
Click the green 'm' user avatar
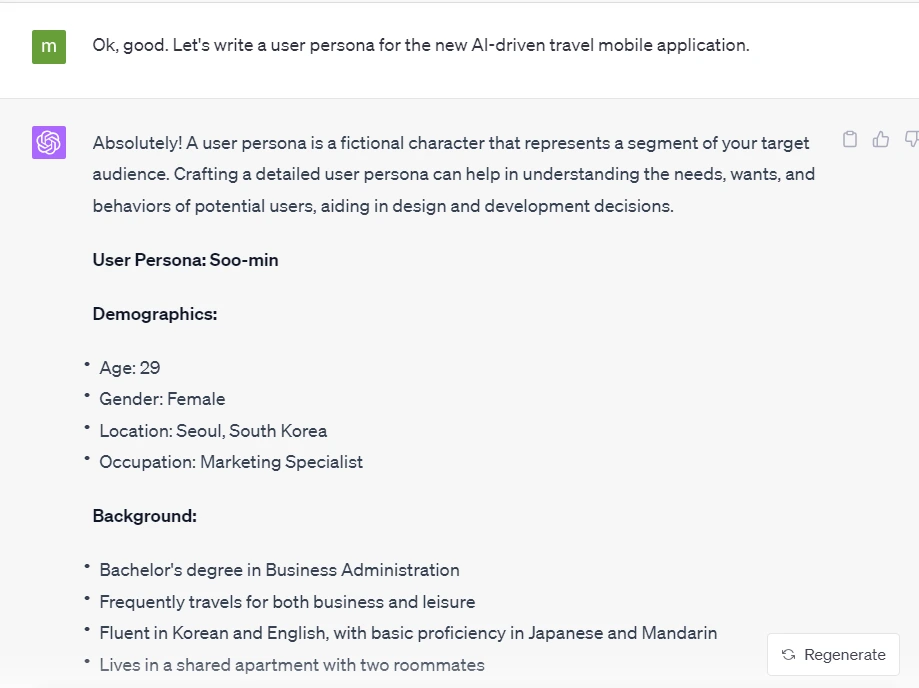pyautogui.click(x=49, y=47)
